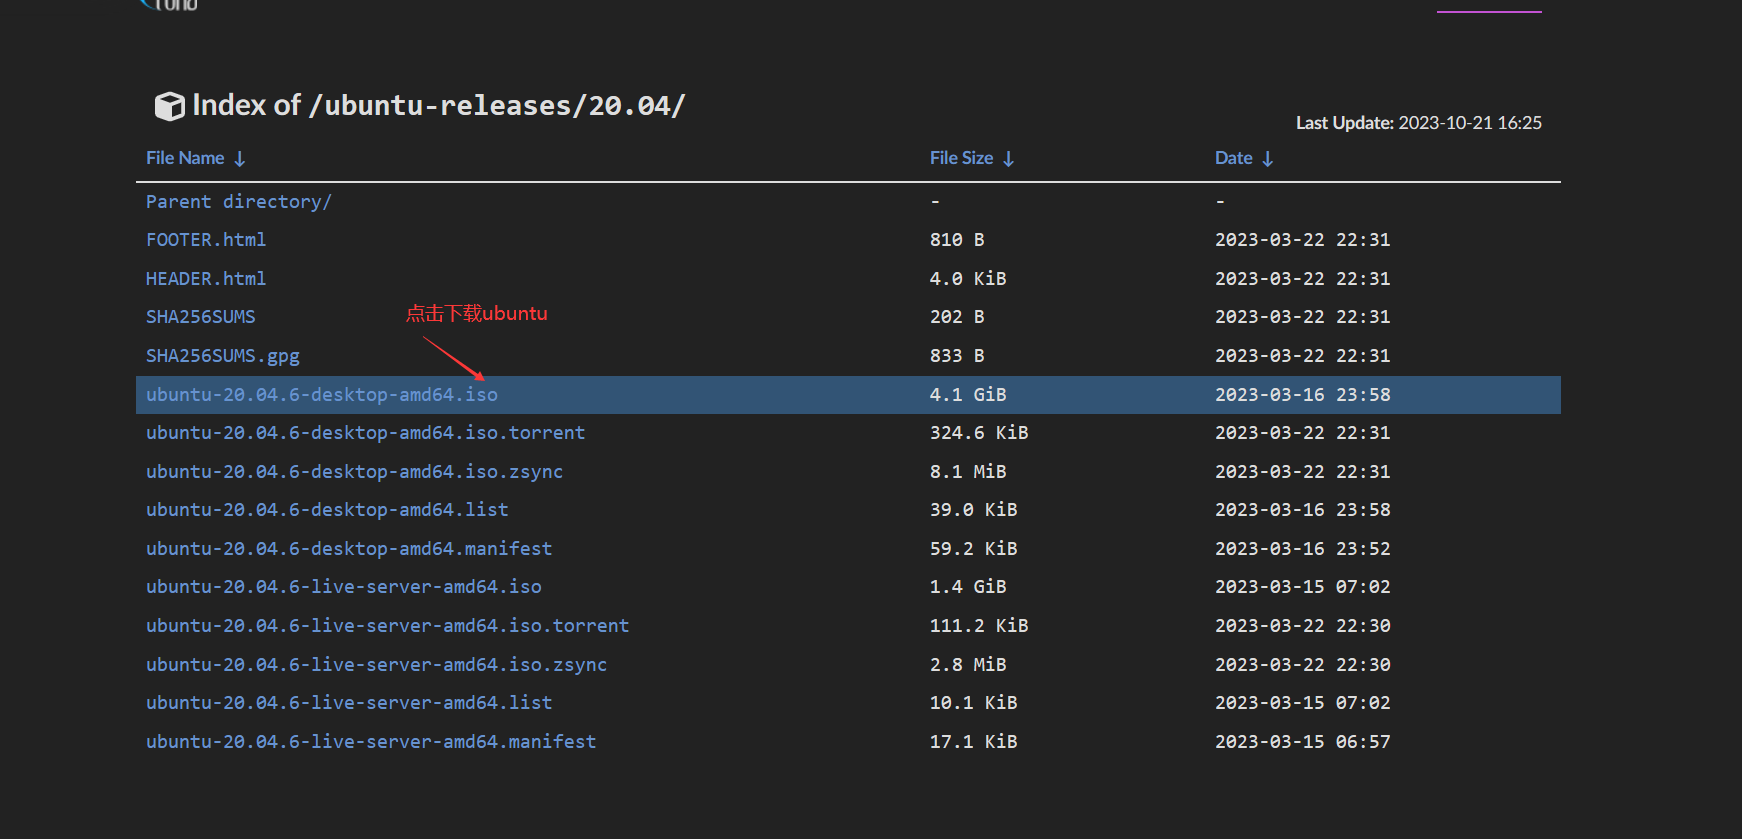Screen dimensions: 1742x839
Task: Download the desktop iso.zsync file
Action: (354, 472)
